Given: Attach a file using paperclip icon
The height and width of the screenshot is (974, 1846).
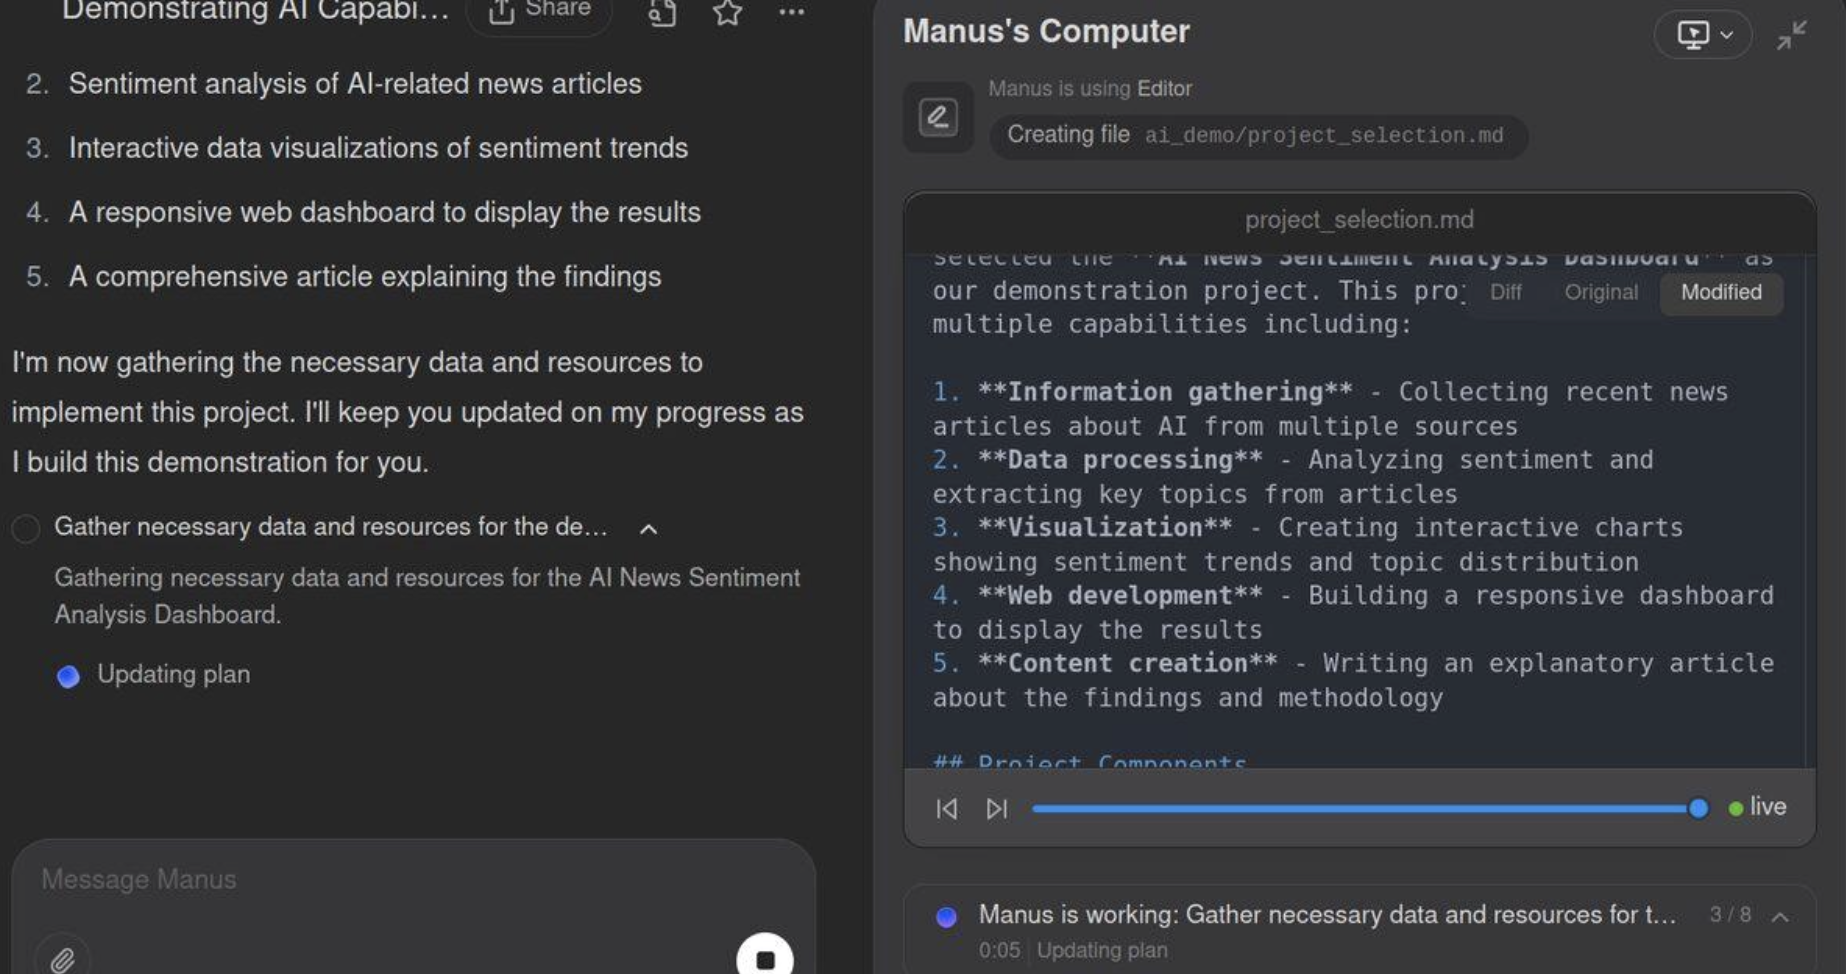Looking at the screenshot, I should [62, 958].
